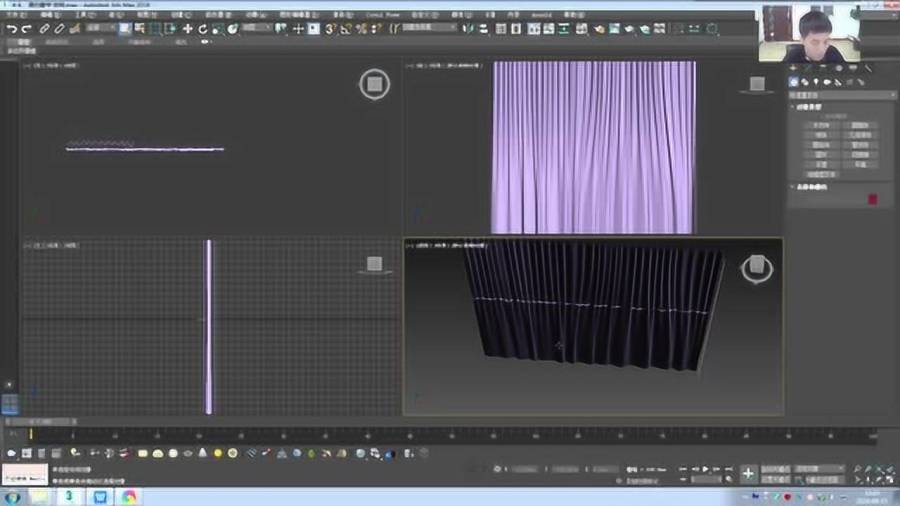Click the Redo arrow in main toolbar
This screenshot has width=900, height=506.
tap(26, 28)
